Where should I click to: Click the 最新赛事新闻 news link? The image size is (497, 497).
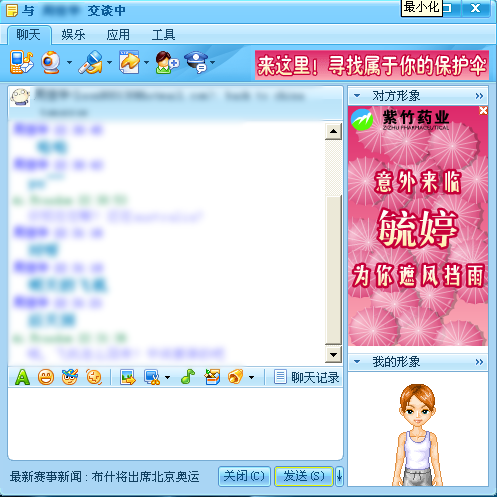(x=105, y=477)
